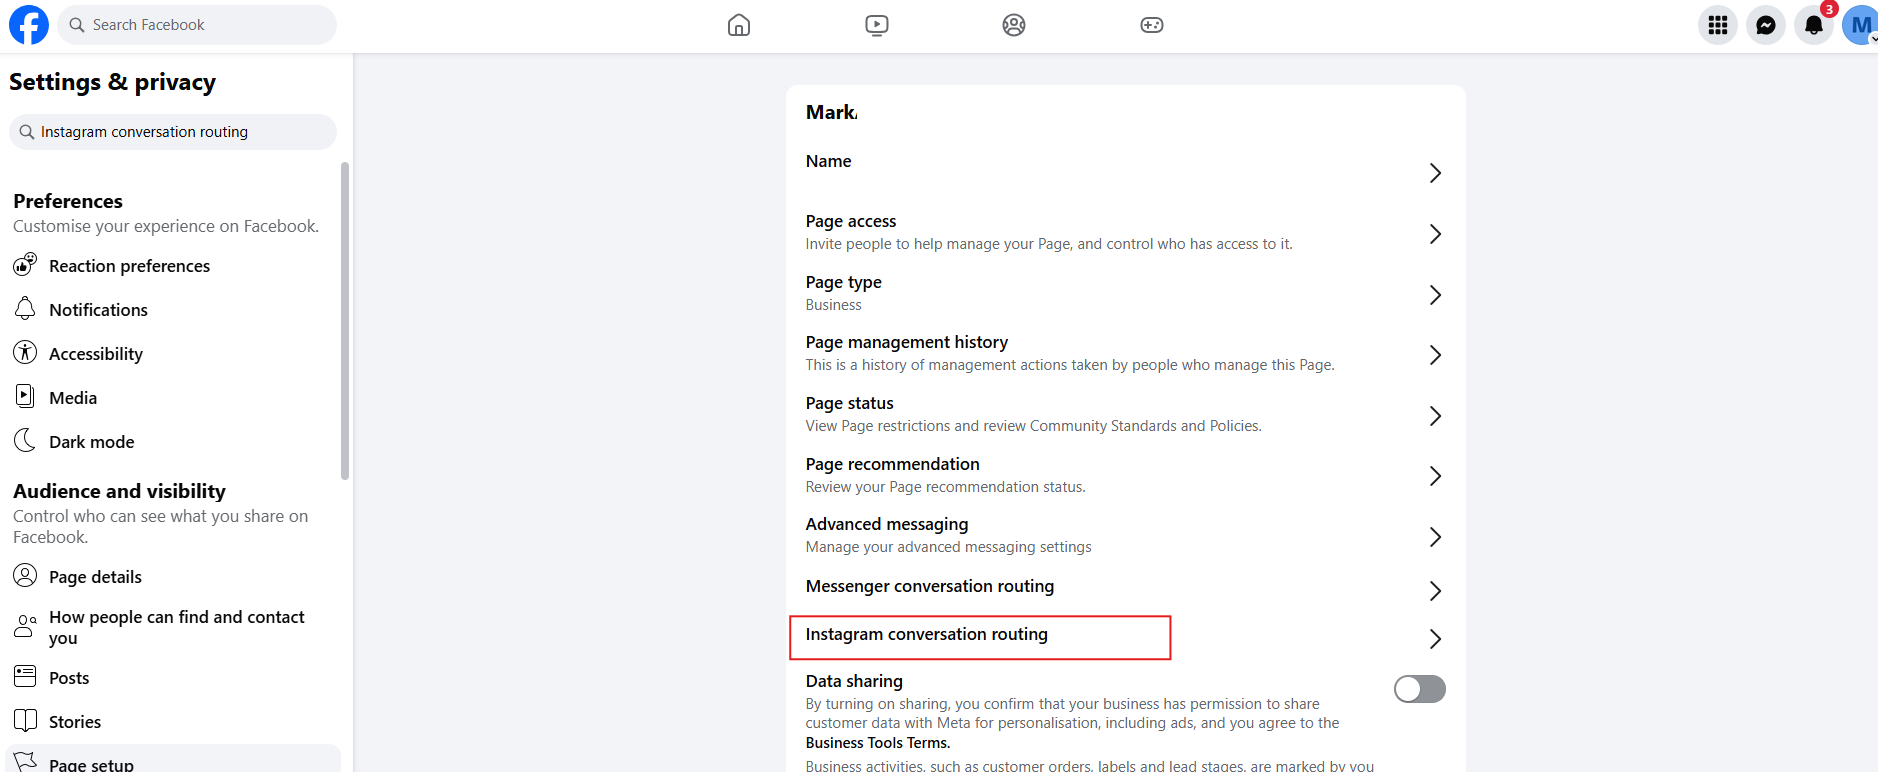The height and width of the screenshot is (772, 1878).
Task: Open Messenger from top bar
Action: (1765, 25)
